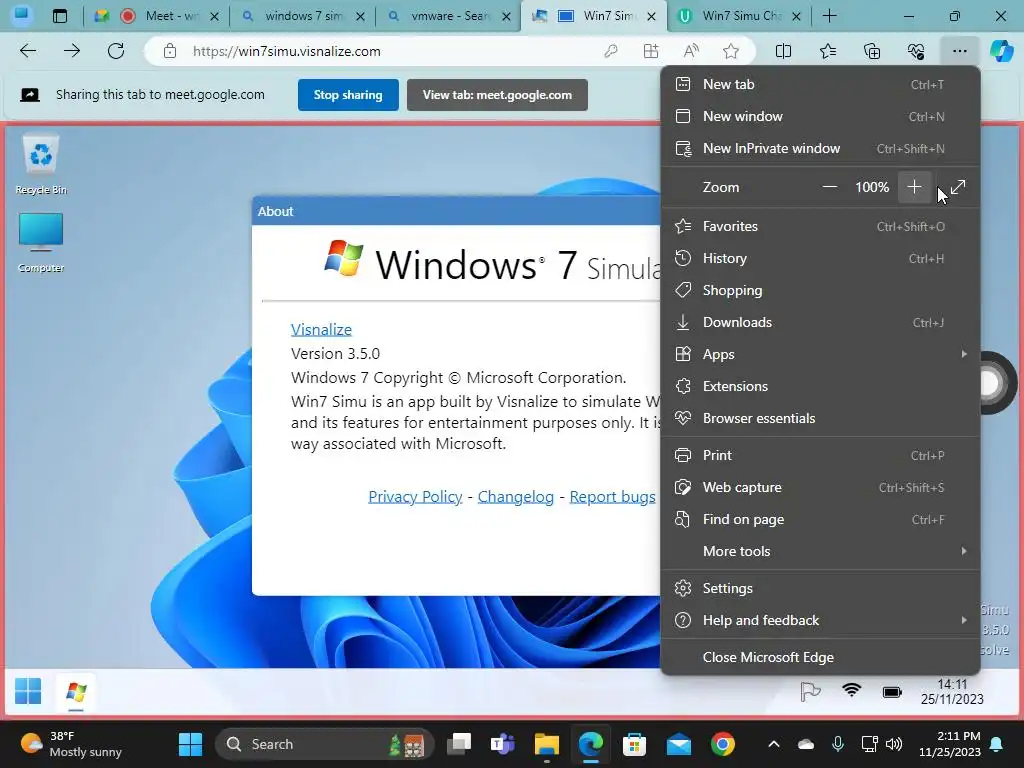The height and width of the screenshot is (768, 1024).
Task: Open Microsoft Edge from Windows taskbar
Action: point(591,744)
